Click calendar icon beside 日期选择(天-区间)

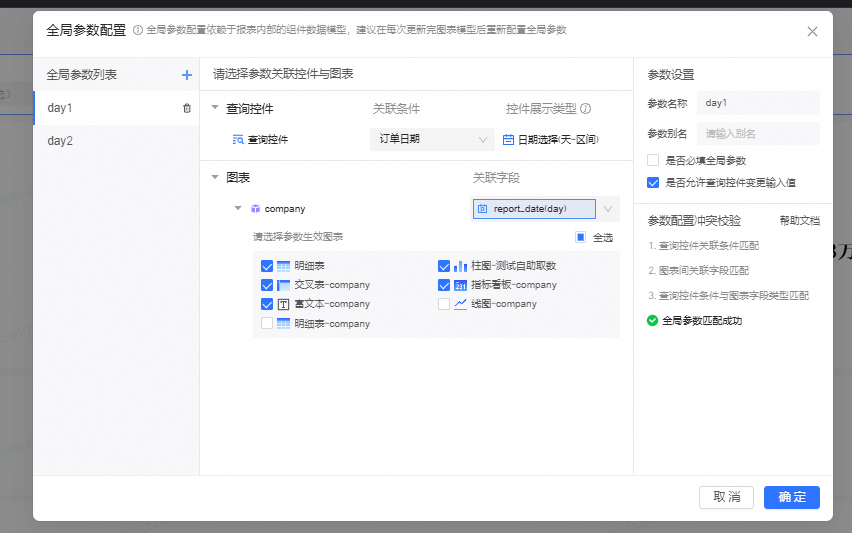[508, 140]
